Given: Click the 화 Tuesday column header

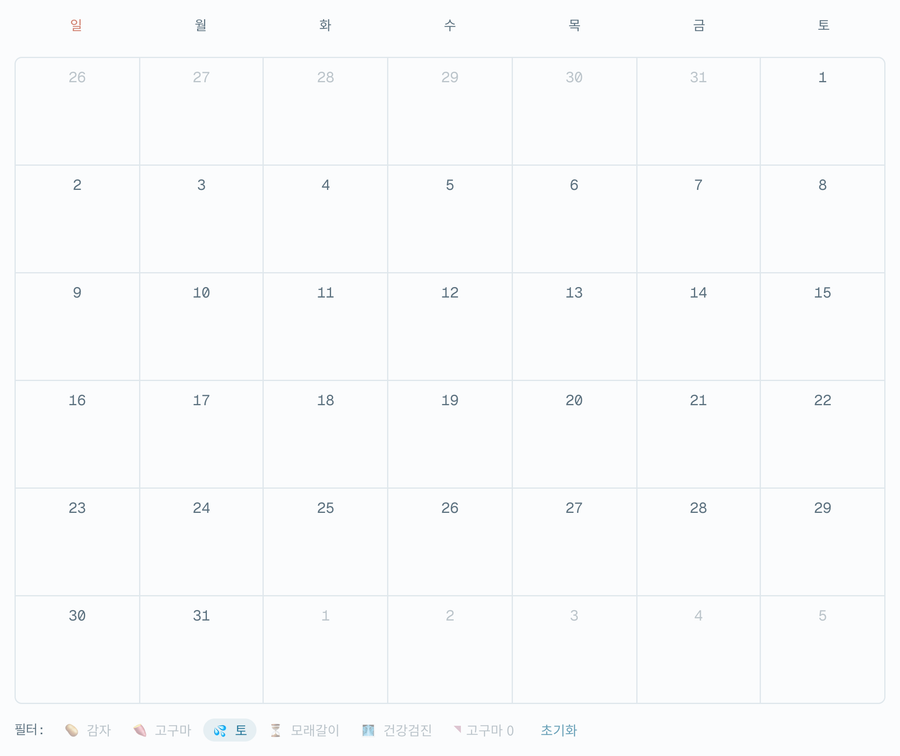Looking at the screenshot, I should (325, 25).
